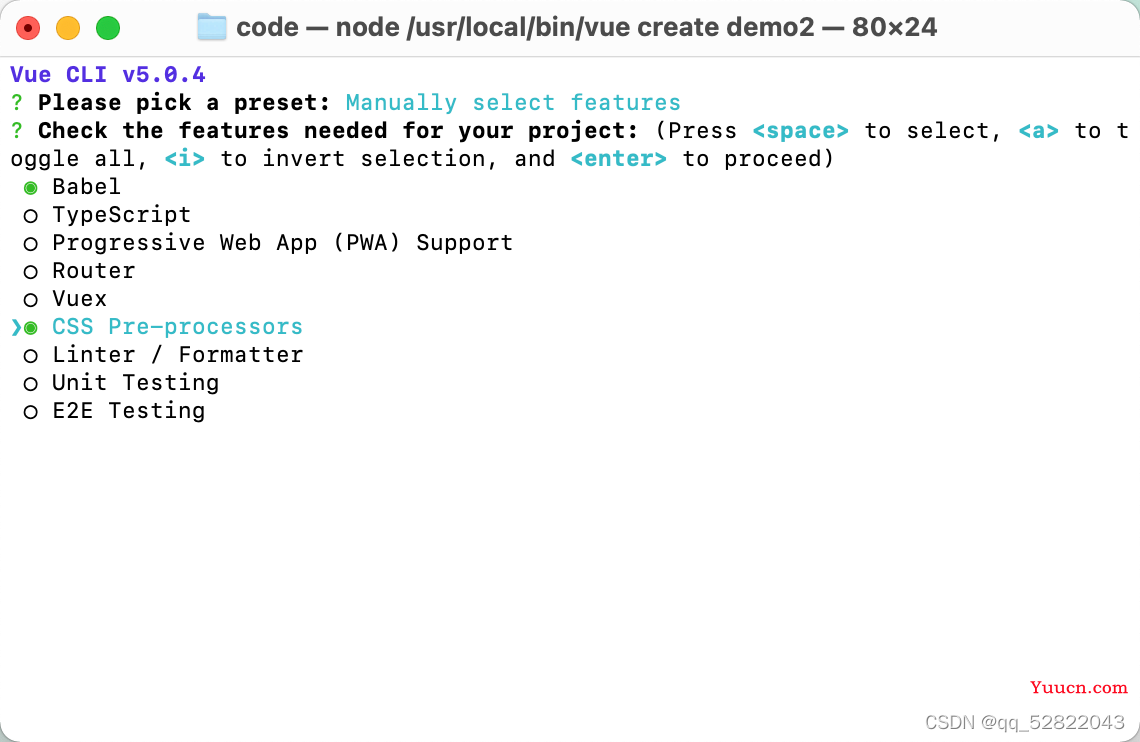Click "Progressive Web App (PWA) Support" text
Viewport: 1140px width, 742px height.
283,243
